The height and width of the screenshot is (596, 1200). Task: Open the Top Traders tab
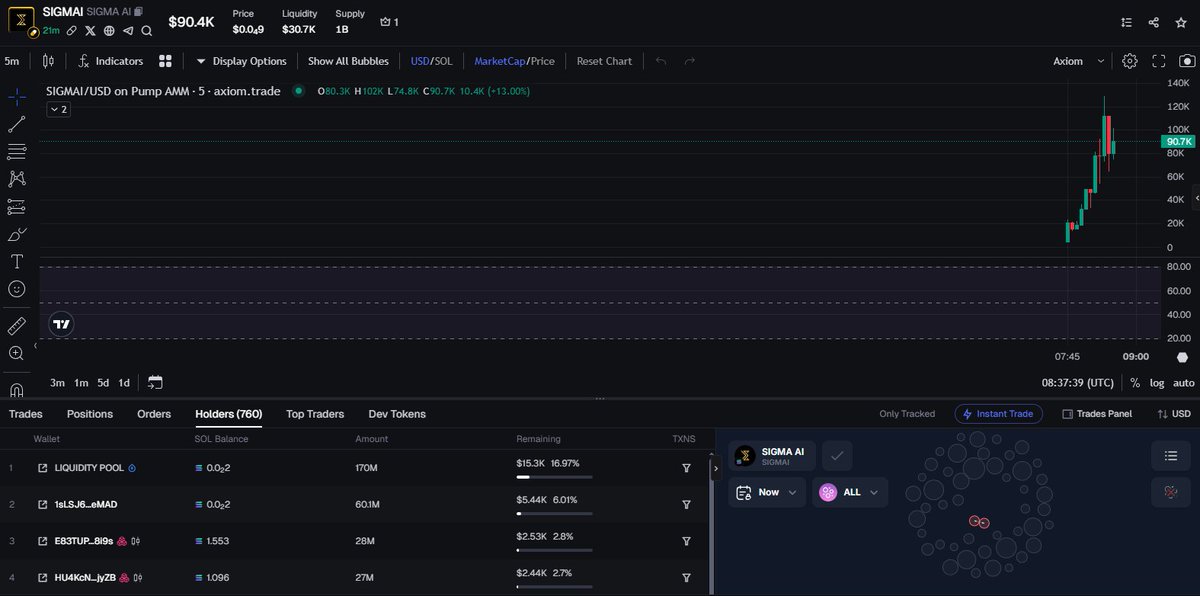pos(315,414)
